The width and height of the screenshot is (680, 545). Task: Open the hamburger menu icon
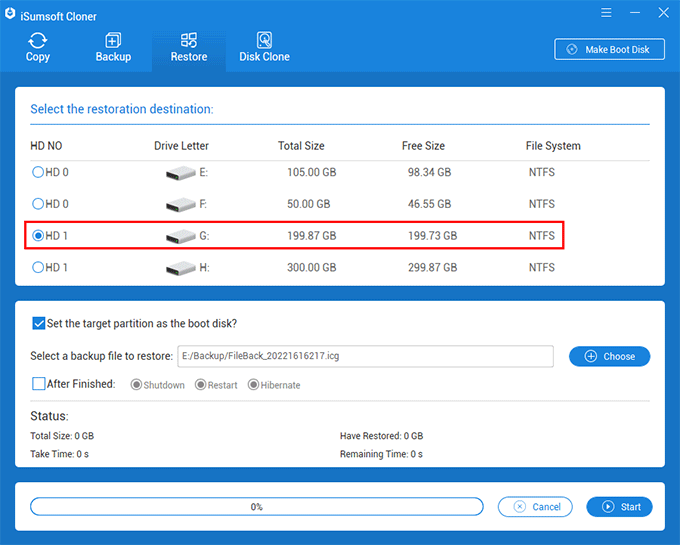606,13
